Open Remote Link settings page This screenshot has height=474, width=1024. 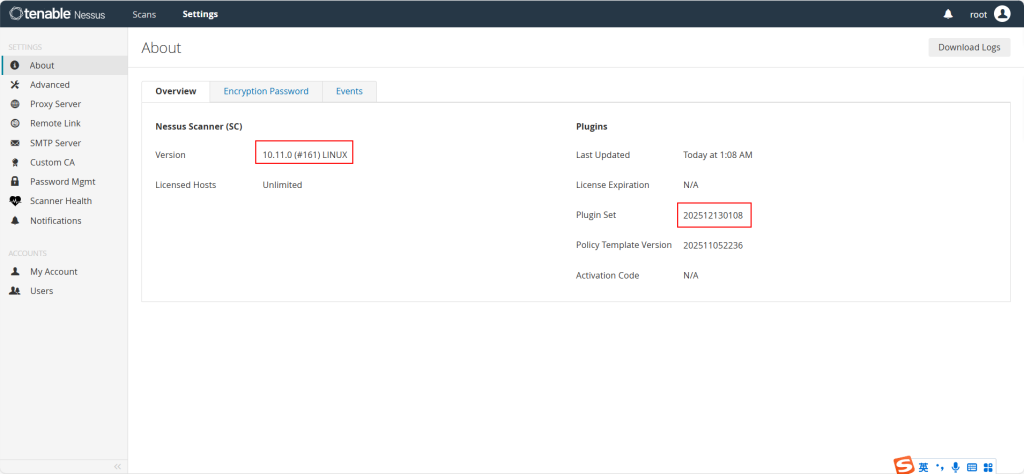click(x=55, y=124)
